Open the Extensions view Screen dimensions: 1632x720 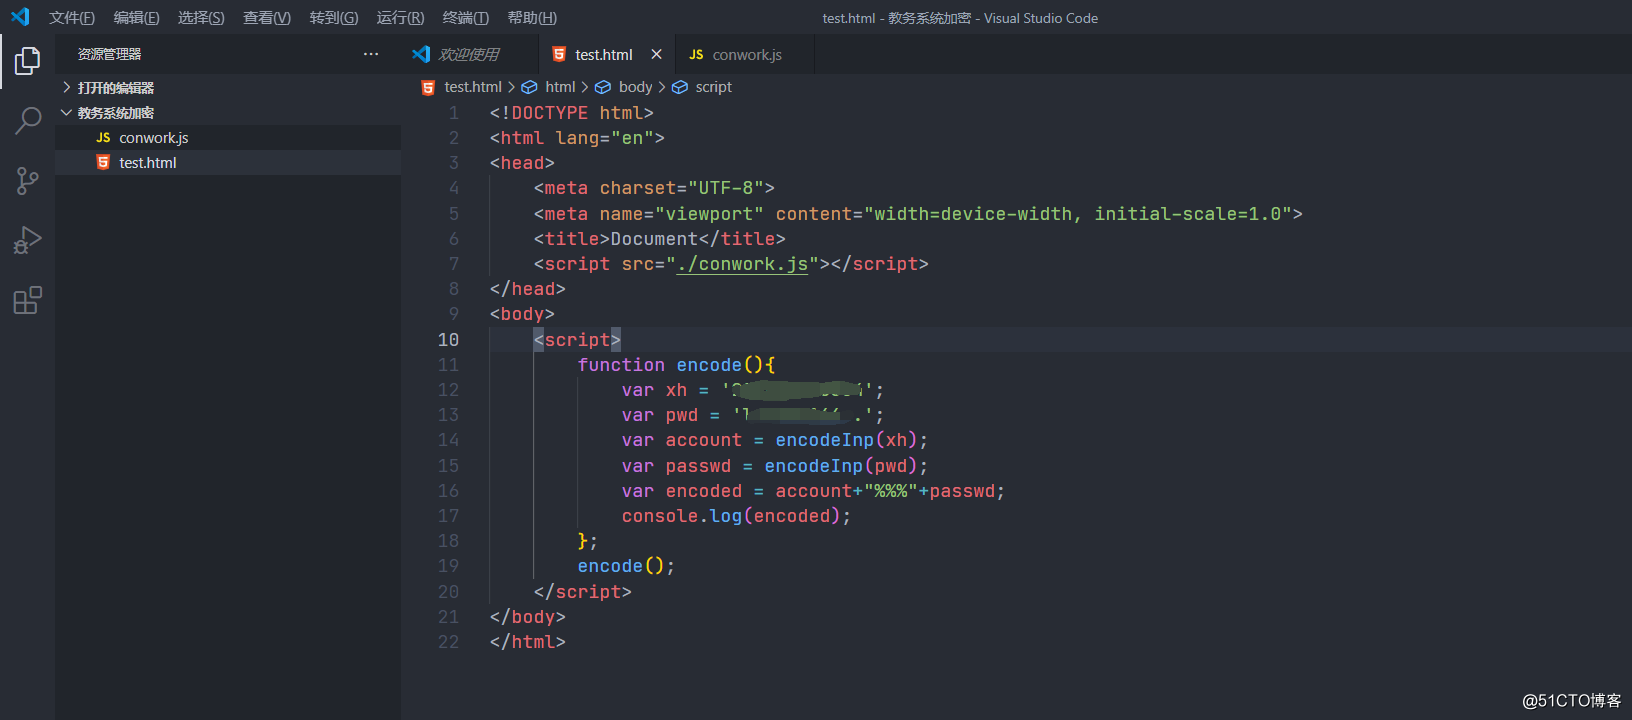point(27,300)
